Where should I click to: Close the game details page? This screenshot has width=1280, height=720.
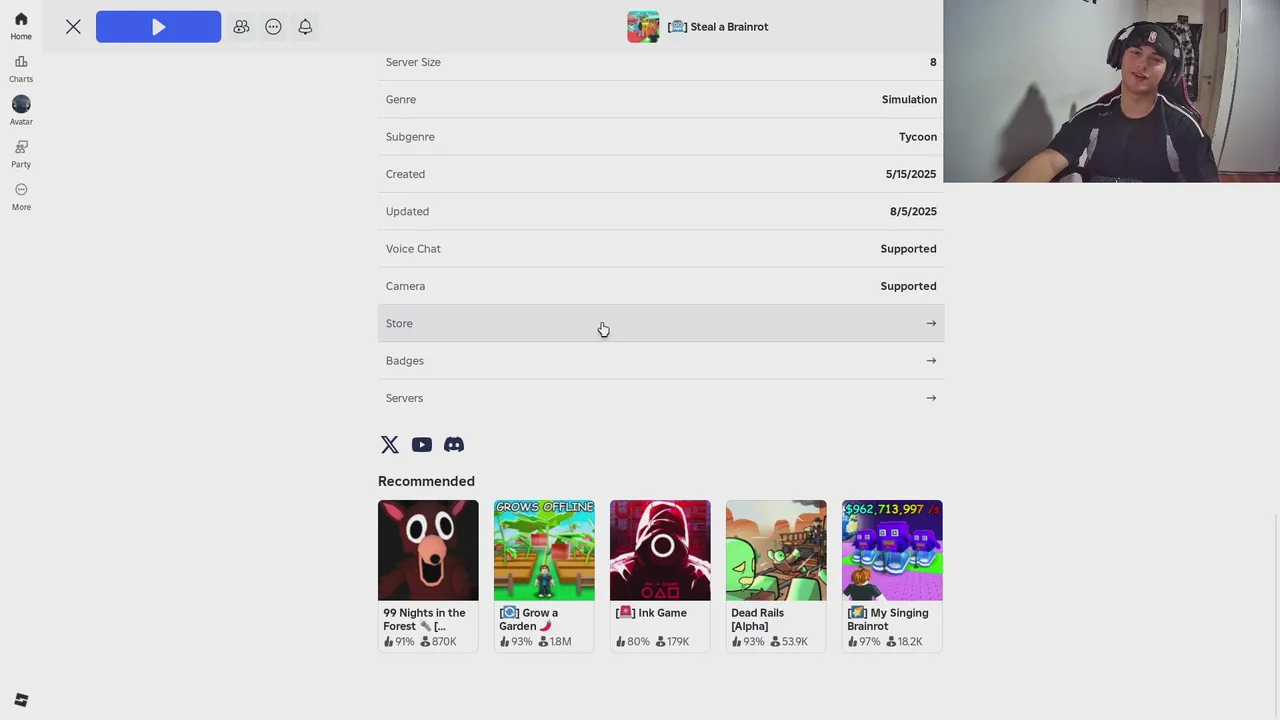(73, 27)
